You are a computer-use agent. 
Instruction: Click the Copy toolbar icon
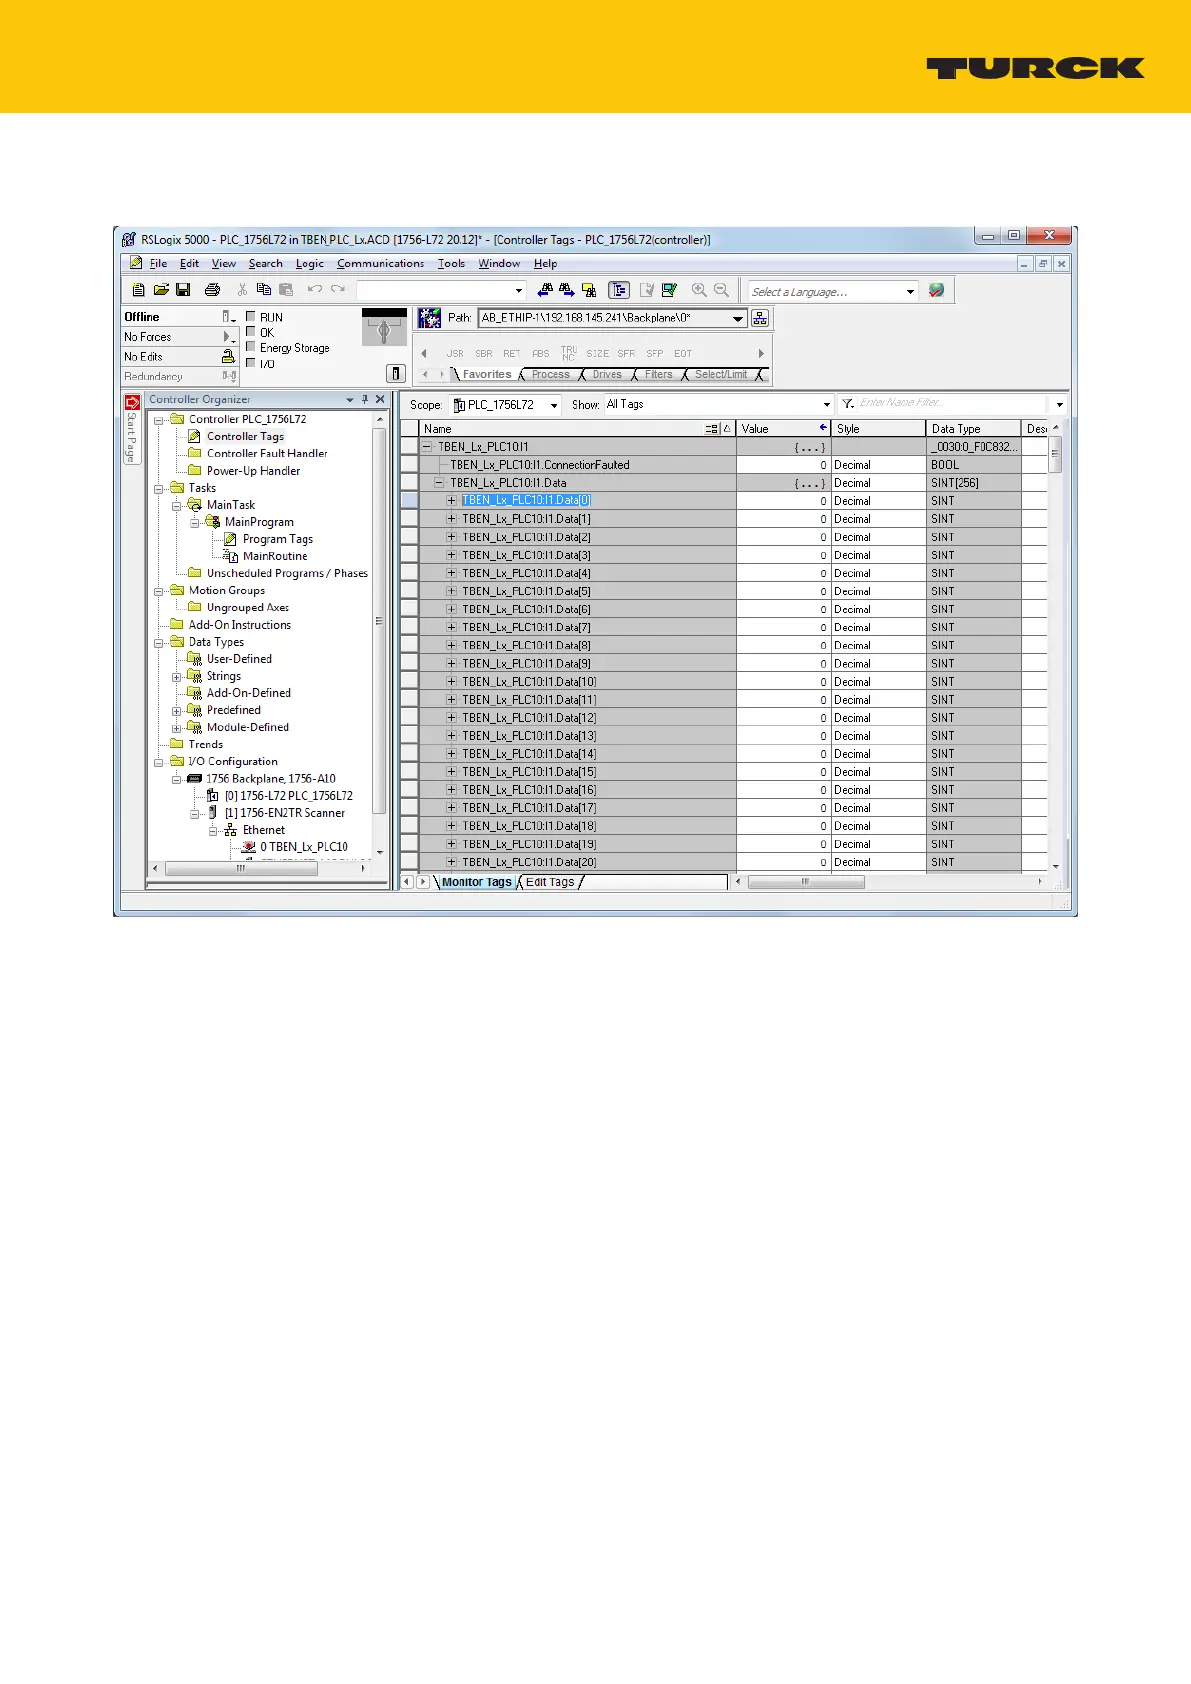[264, 290]
